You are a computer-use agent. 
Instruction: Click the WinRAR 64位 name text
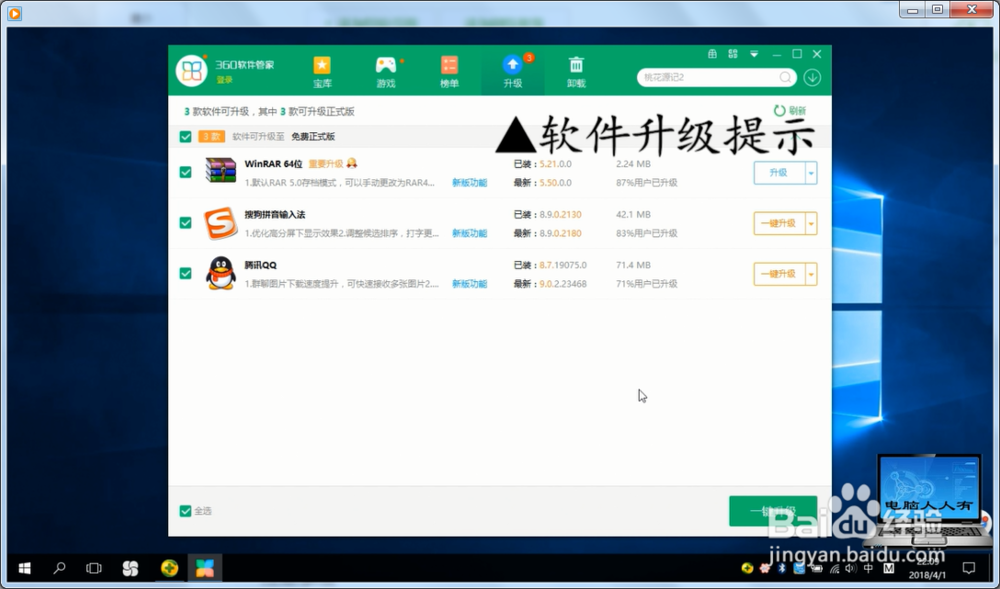[x=274, y=164]
